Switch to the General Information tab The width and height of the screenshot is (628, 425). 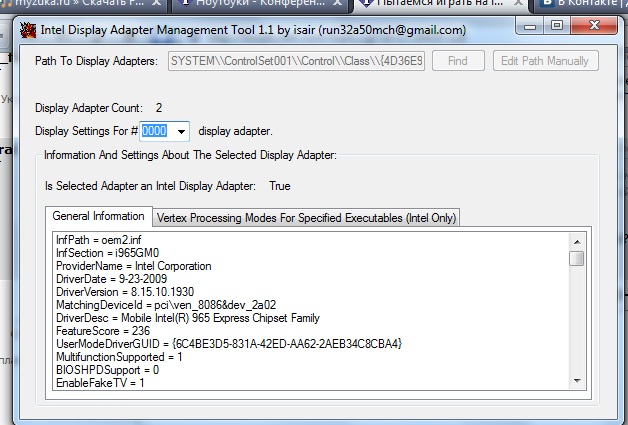point(99,216)
